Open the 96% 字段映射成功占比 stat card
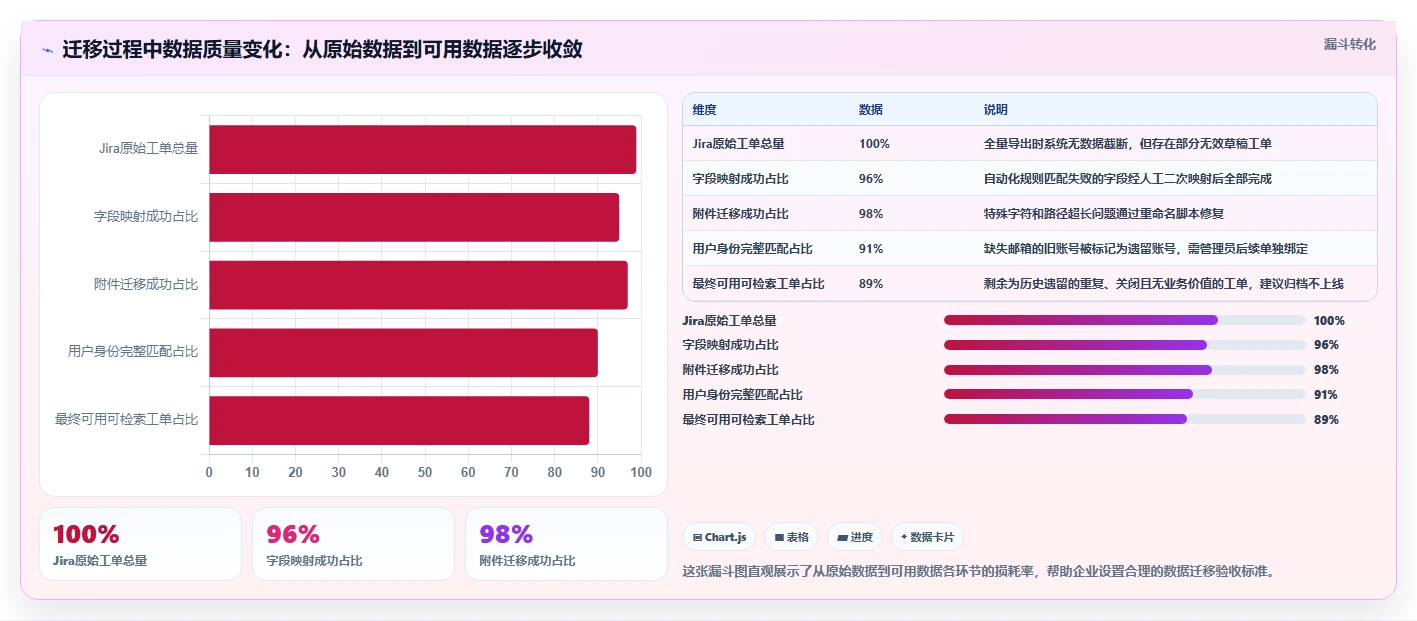Screen dimensions: 1417x621 pyautogui.click(x=353, y=544)
